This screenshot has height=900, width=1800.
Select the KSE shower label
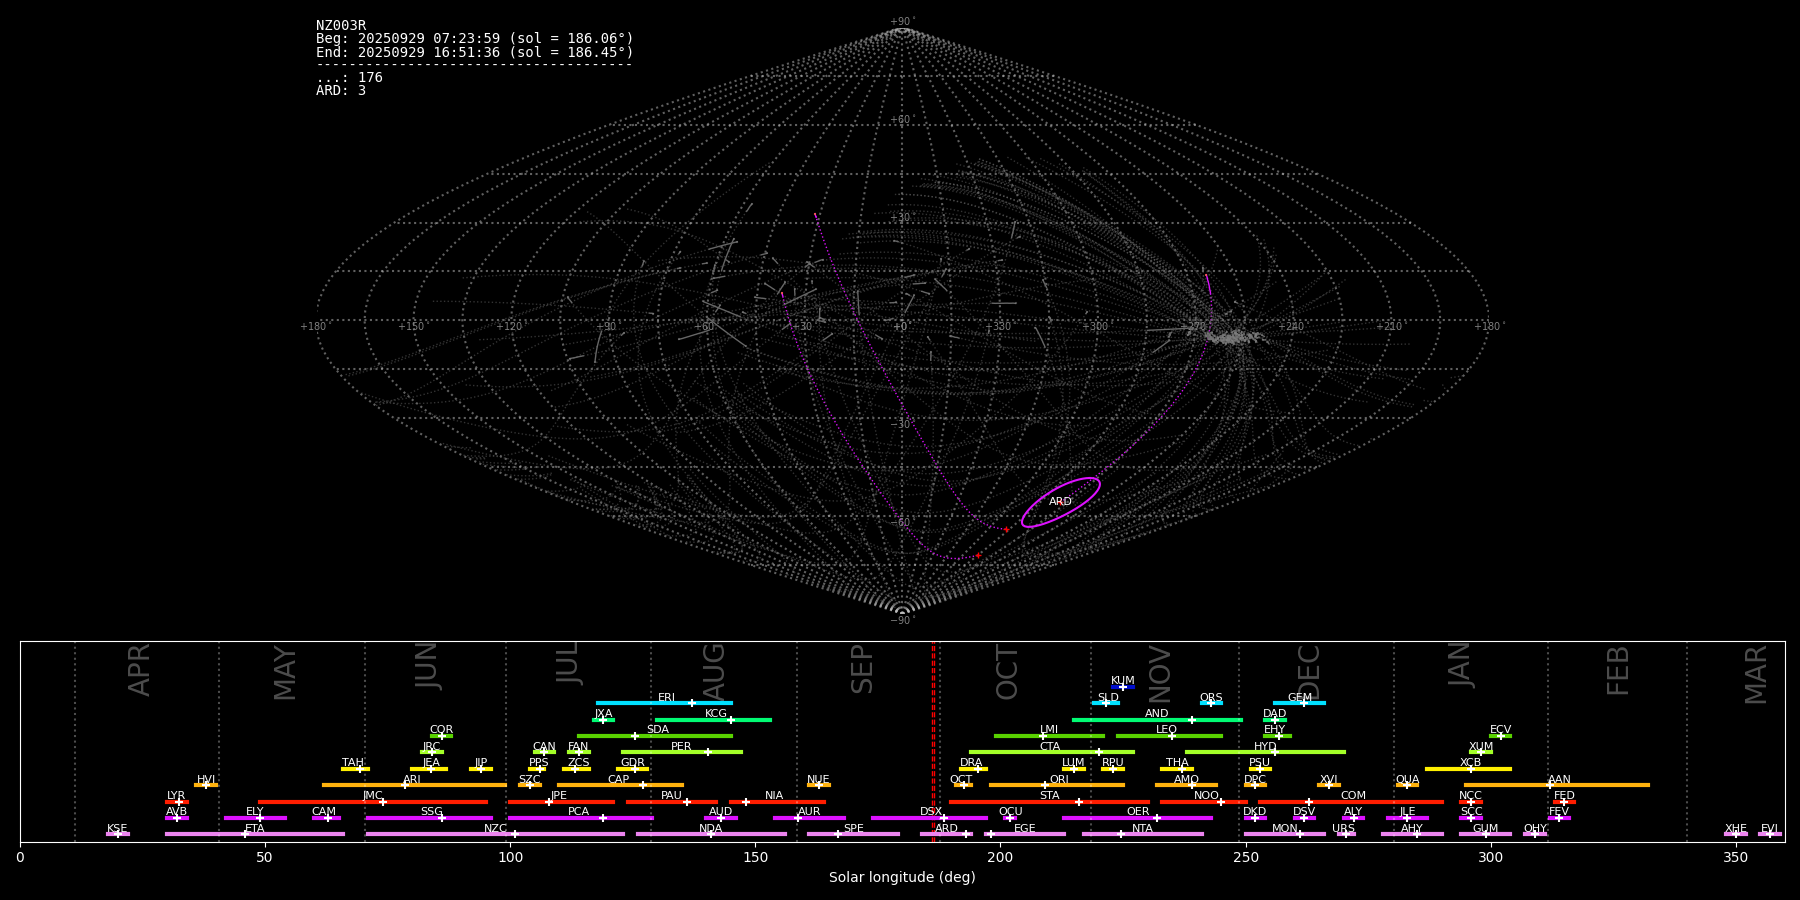[x=117, y=829]
